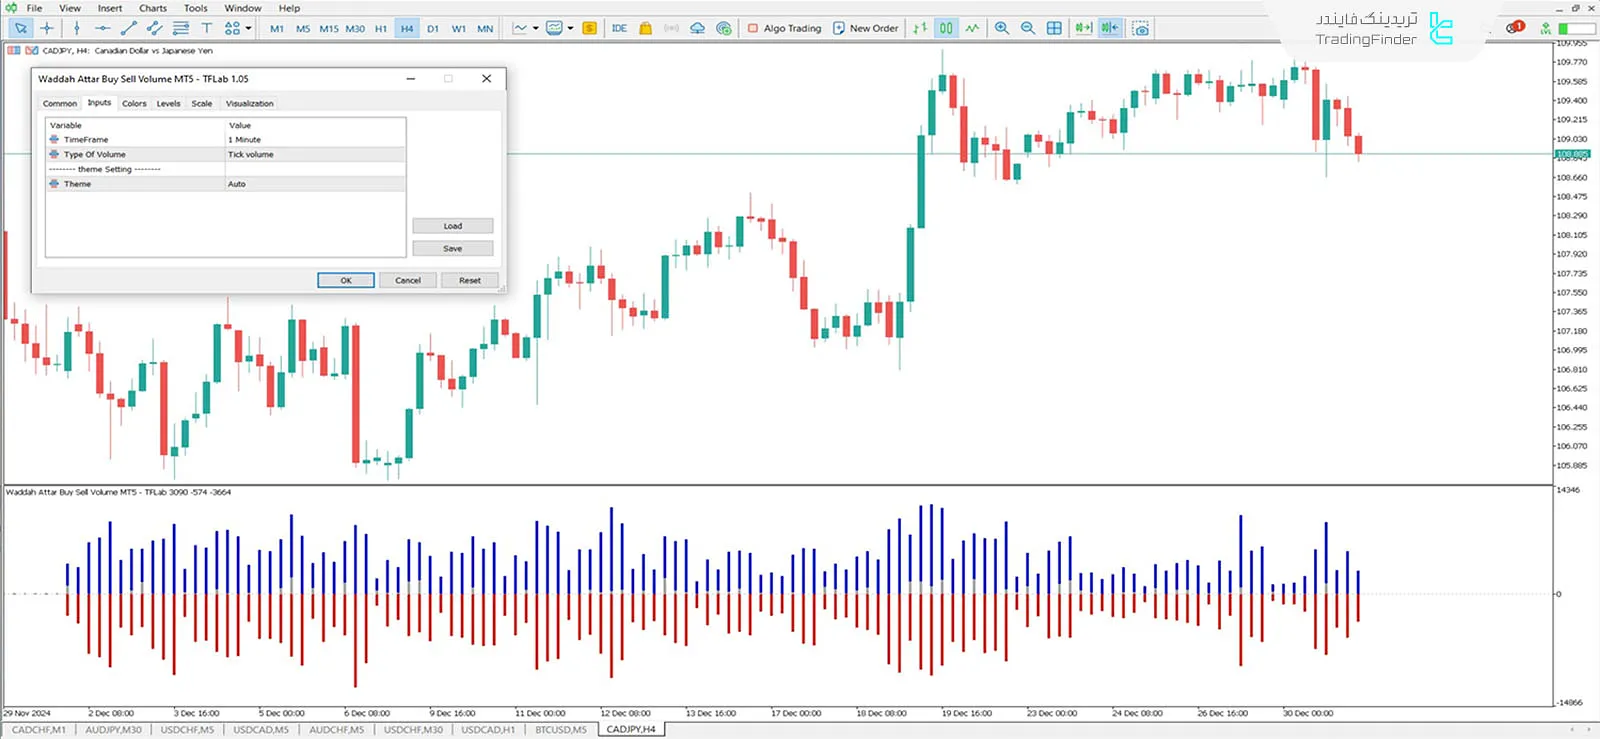Image resolution: width=1600 pixels, height=739 pixels.
Task: Select the crosshair cursor tool
Action: 47,28
